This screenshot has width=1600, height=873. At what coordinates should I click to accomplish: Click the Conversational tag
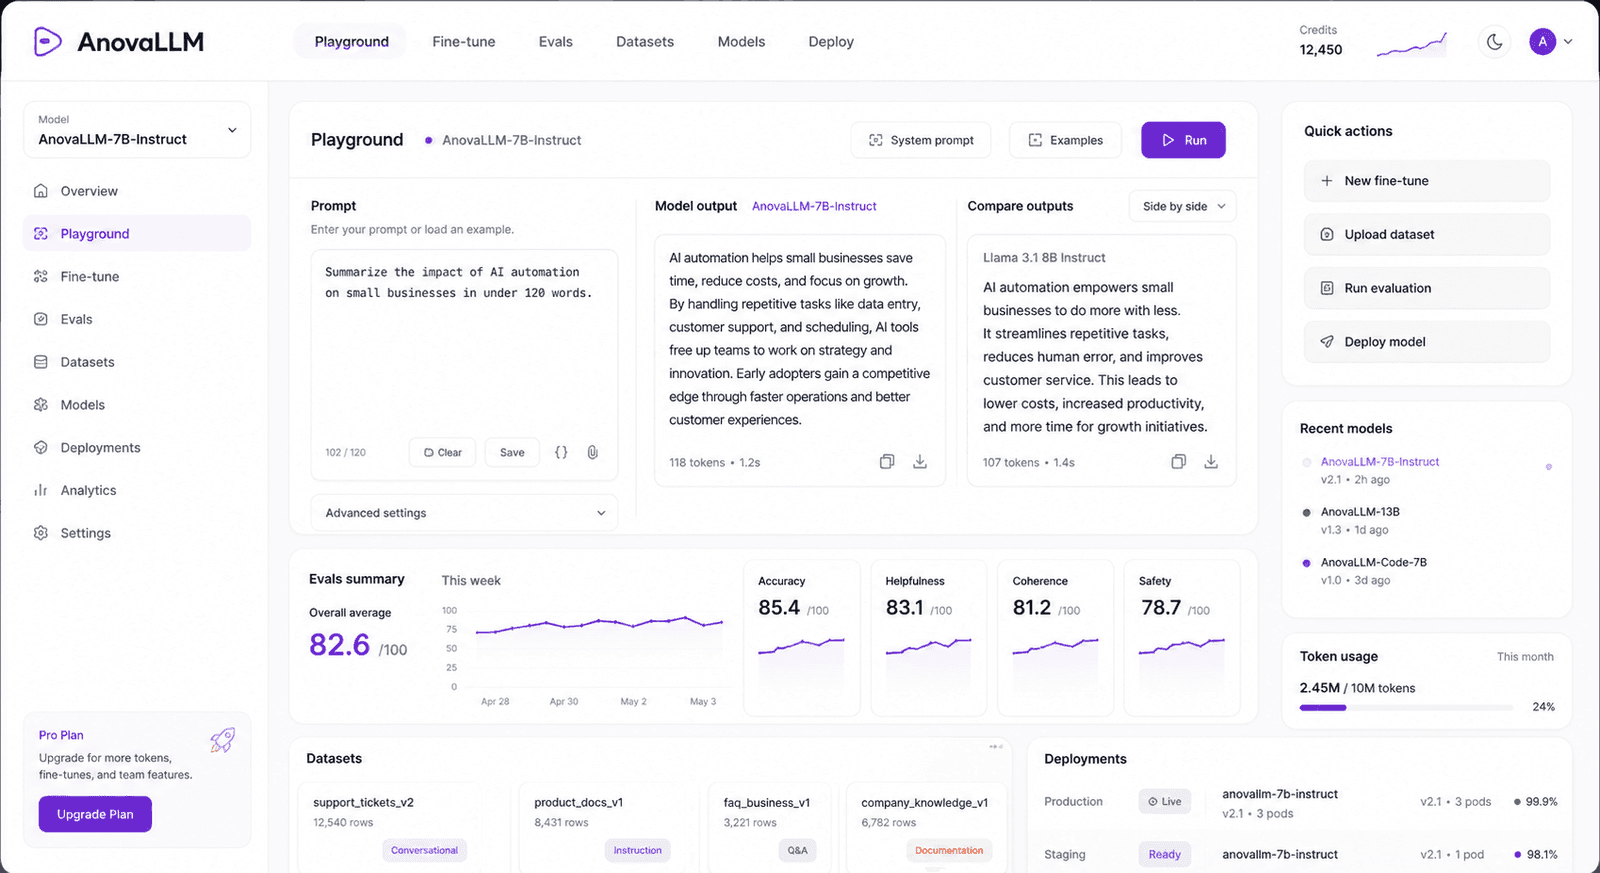pyautogui.click(x=424, y=851)
